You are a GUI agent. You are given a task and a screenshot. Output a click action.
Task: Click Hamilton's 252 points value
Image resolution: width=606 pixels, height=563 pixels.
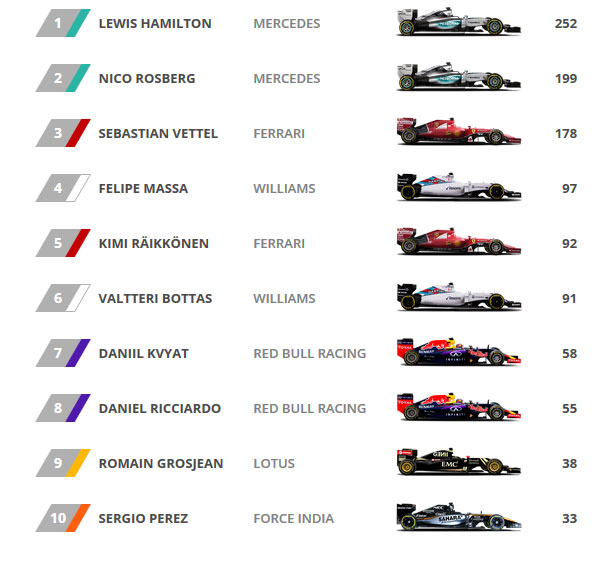[566, 24]
